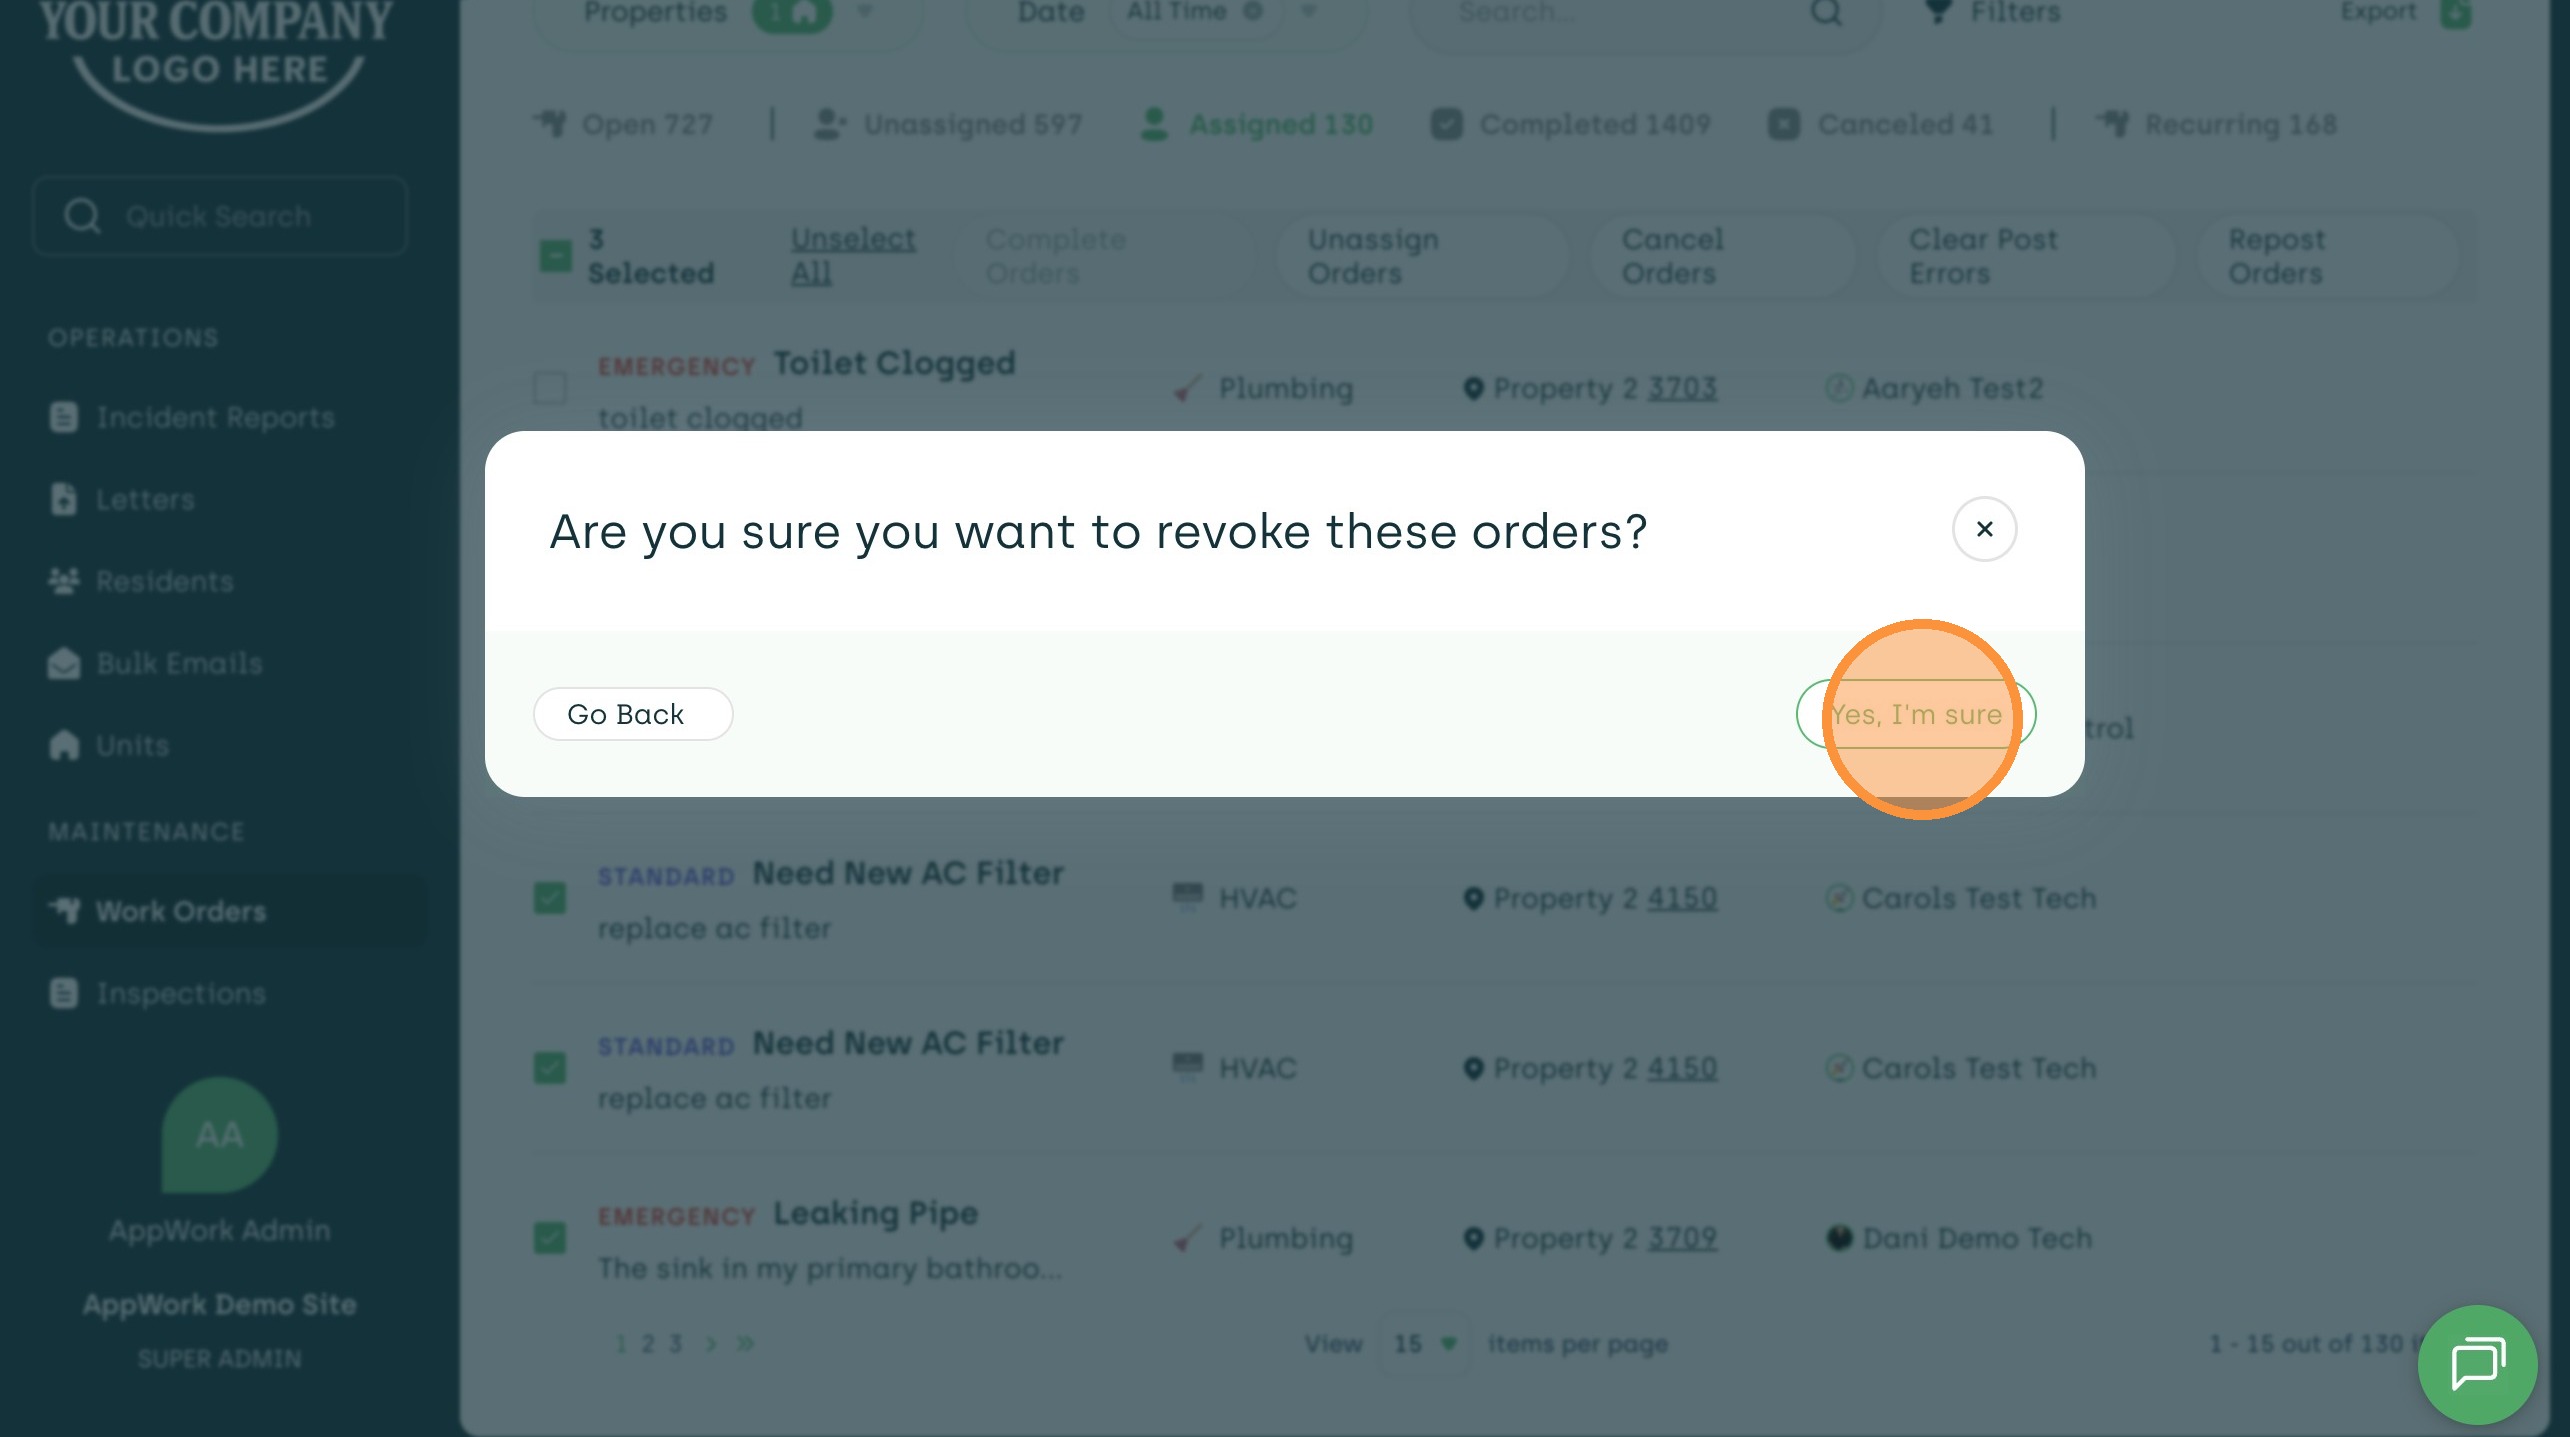Click the Letters document icon
This screenshot has width=2570, height=1437.
(x=64, y=499)
